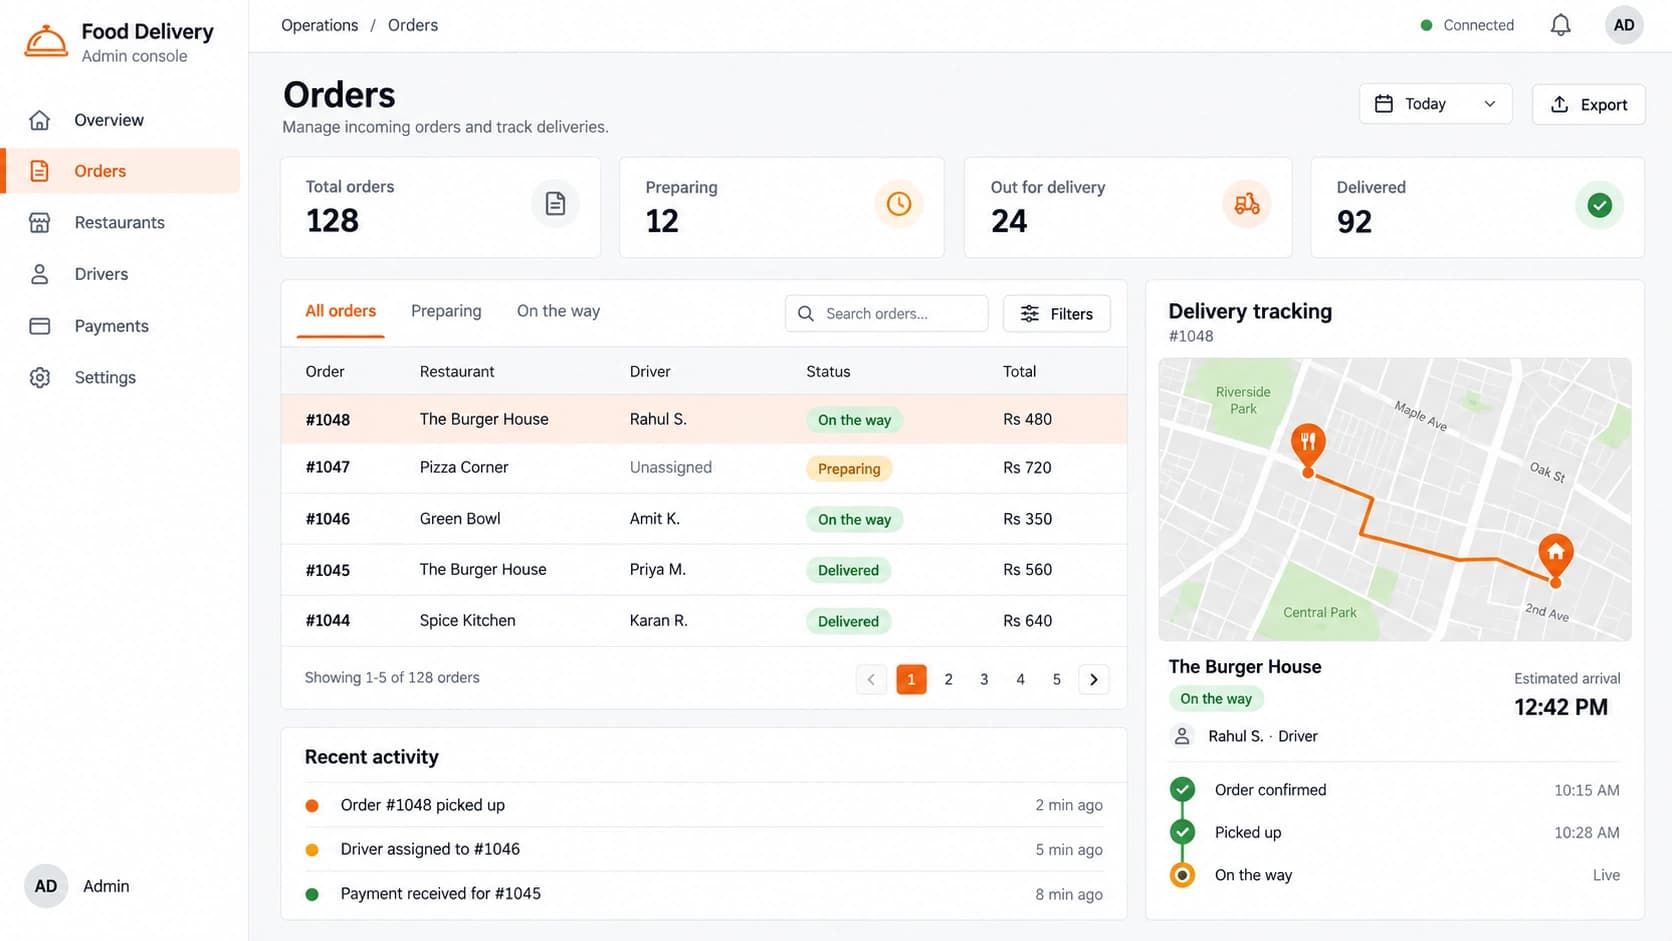Open Payments in the sidebar
1672x941 pixels.
(x=120, y=326)
